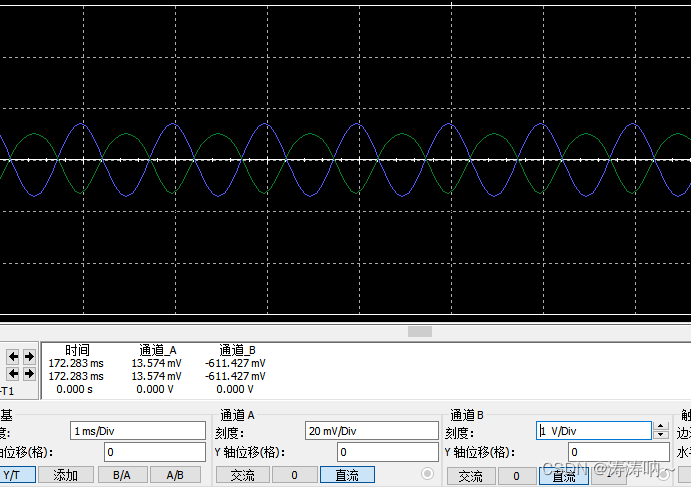This screenshot has width=691, height=487.
Task: Move cursor T1 left with top arrow
Action: (14, 357)
